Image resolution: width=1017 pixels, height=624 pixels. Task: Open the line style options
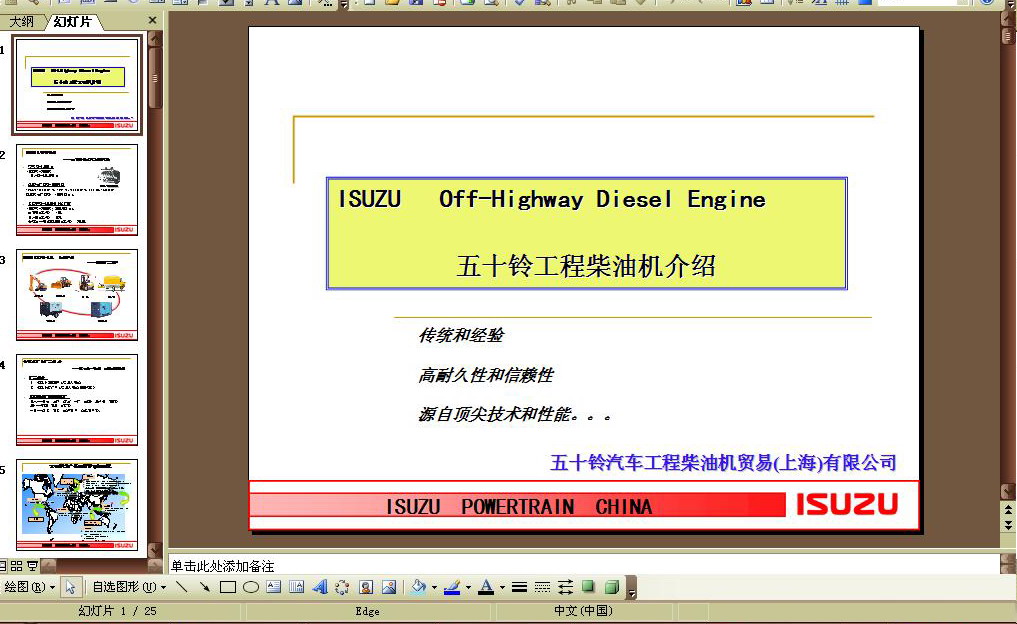[519, 587]
